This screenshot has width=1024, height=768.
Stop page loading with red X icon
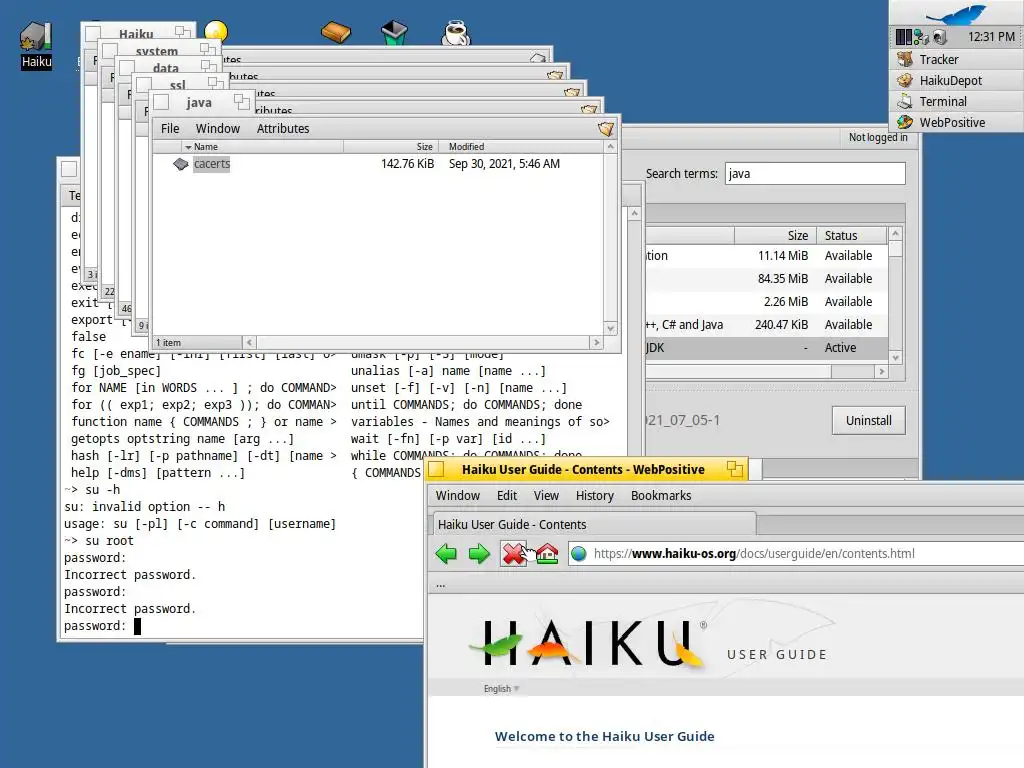pyautogui.click(x=513, y=554)
